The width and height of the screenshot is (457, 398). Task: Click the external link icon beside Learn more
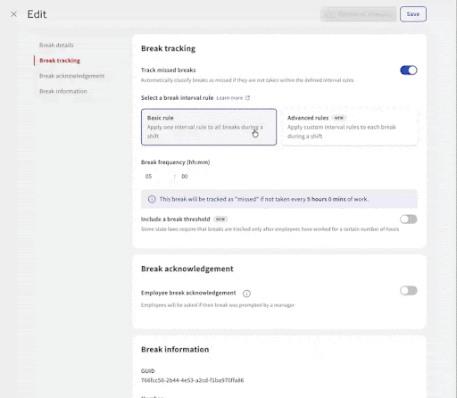pyautogui.click(x=247, y=98)
